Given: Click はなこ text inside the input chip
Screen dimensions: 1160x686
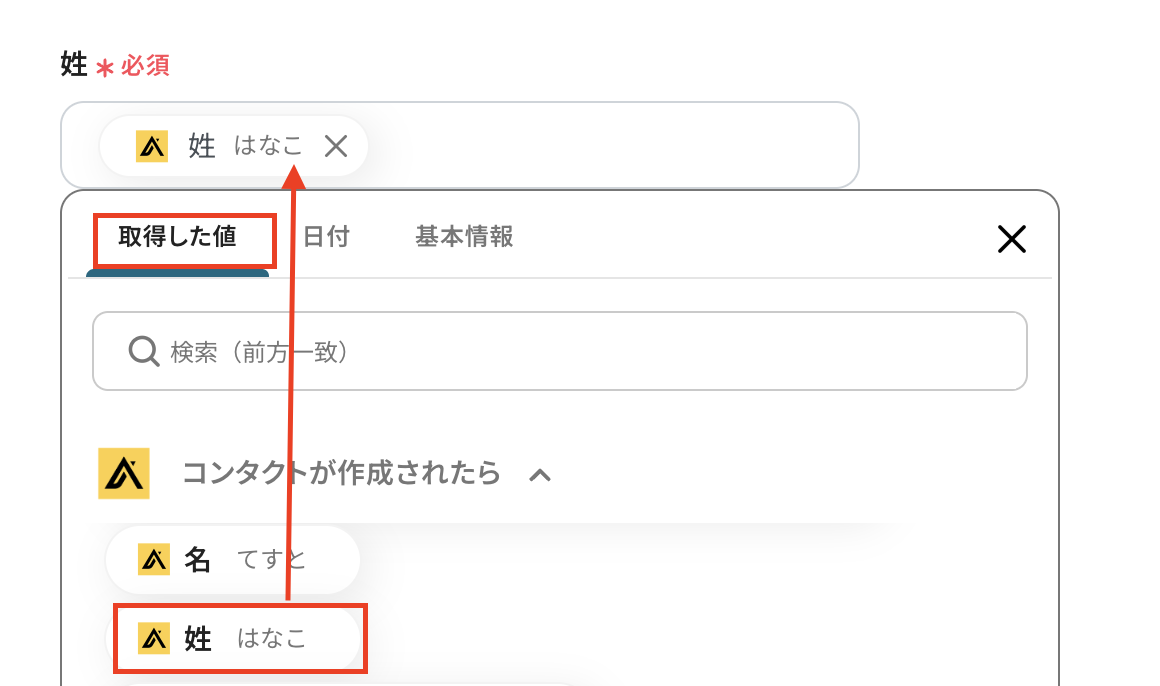Looking at the screenshot, I should (x=268, y=146).
